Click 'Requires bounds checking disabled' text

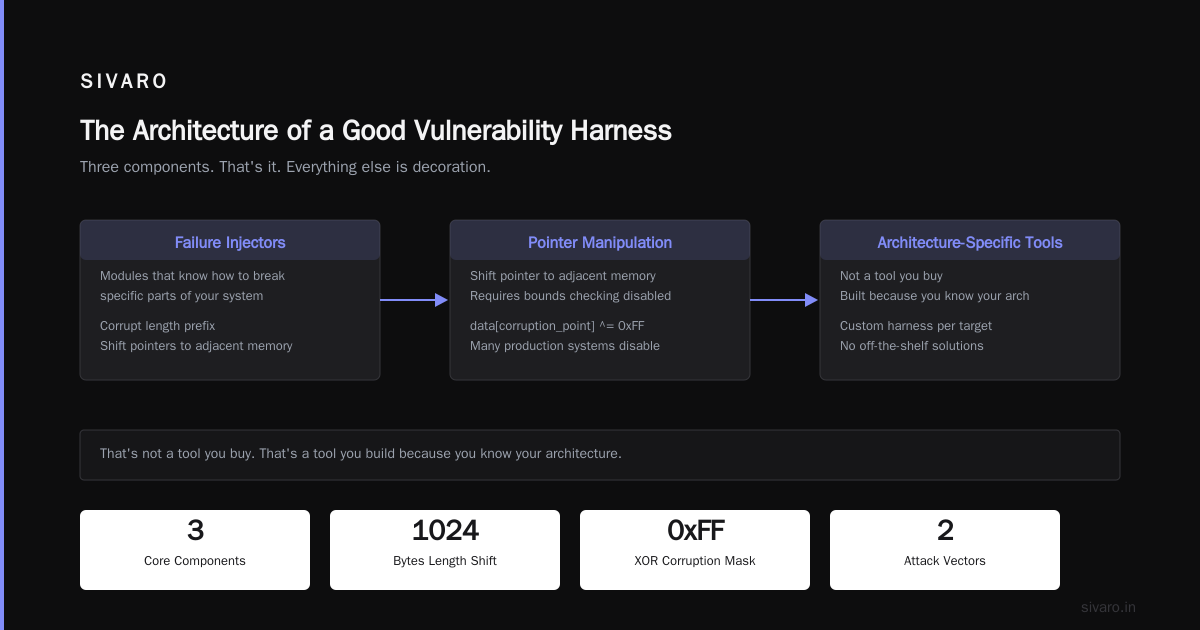570,296
